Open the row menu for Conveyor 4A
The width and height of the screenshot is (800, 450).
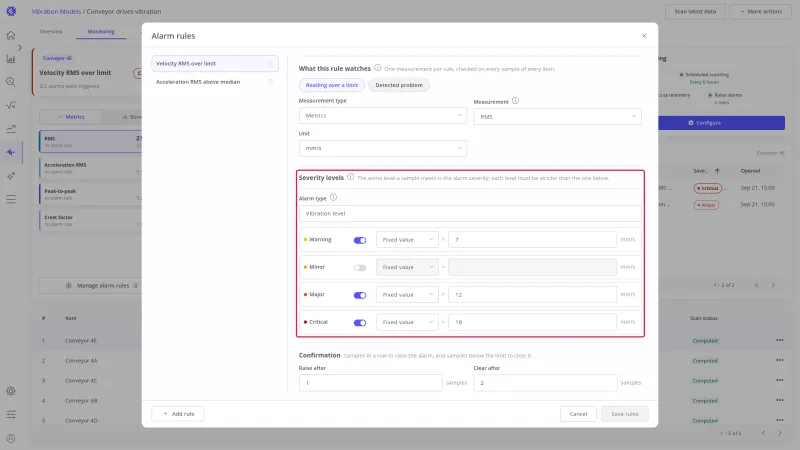pyautogui.click(x=780, y=360)
